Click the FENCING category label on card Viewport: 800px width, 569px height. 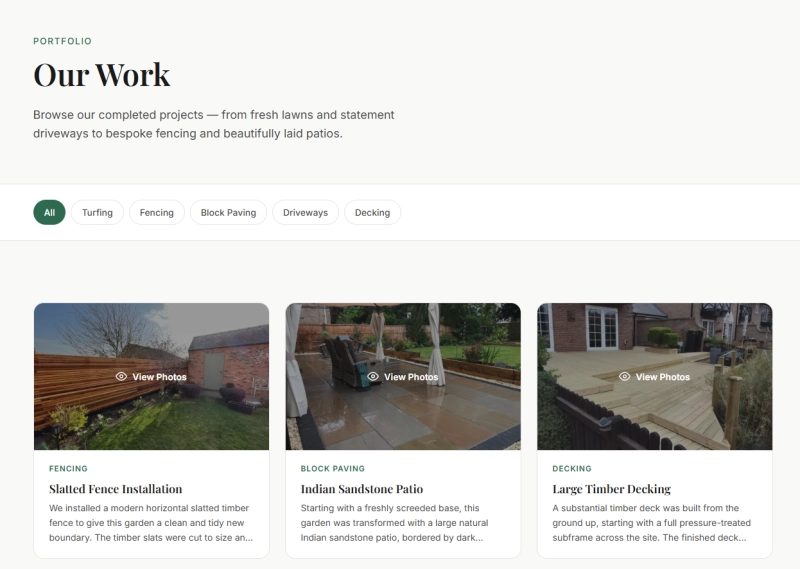click(x=68, y=468)
